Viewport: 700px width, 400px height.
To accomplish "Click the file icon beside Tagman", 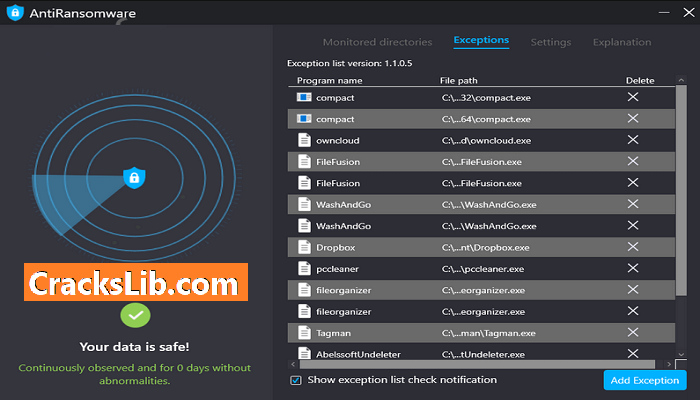I will tap(304, 333).
